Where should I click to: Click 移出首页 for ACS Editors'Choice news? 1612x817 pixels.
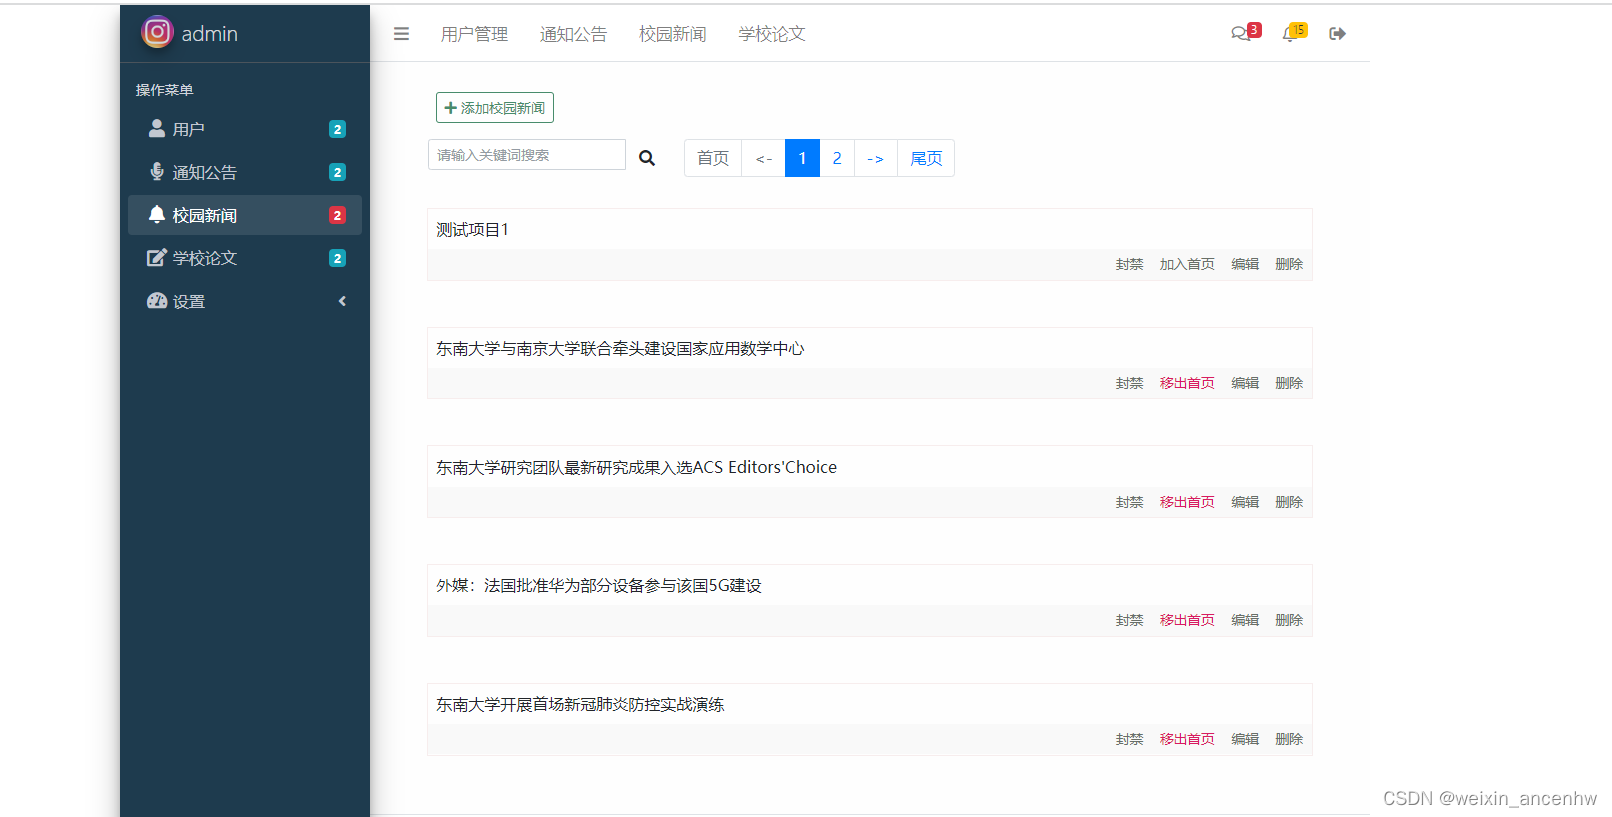pos(1187,502)
